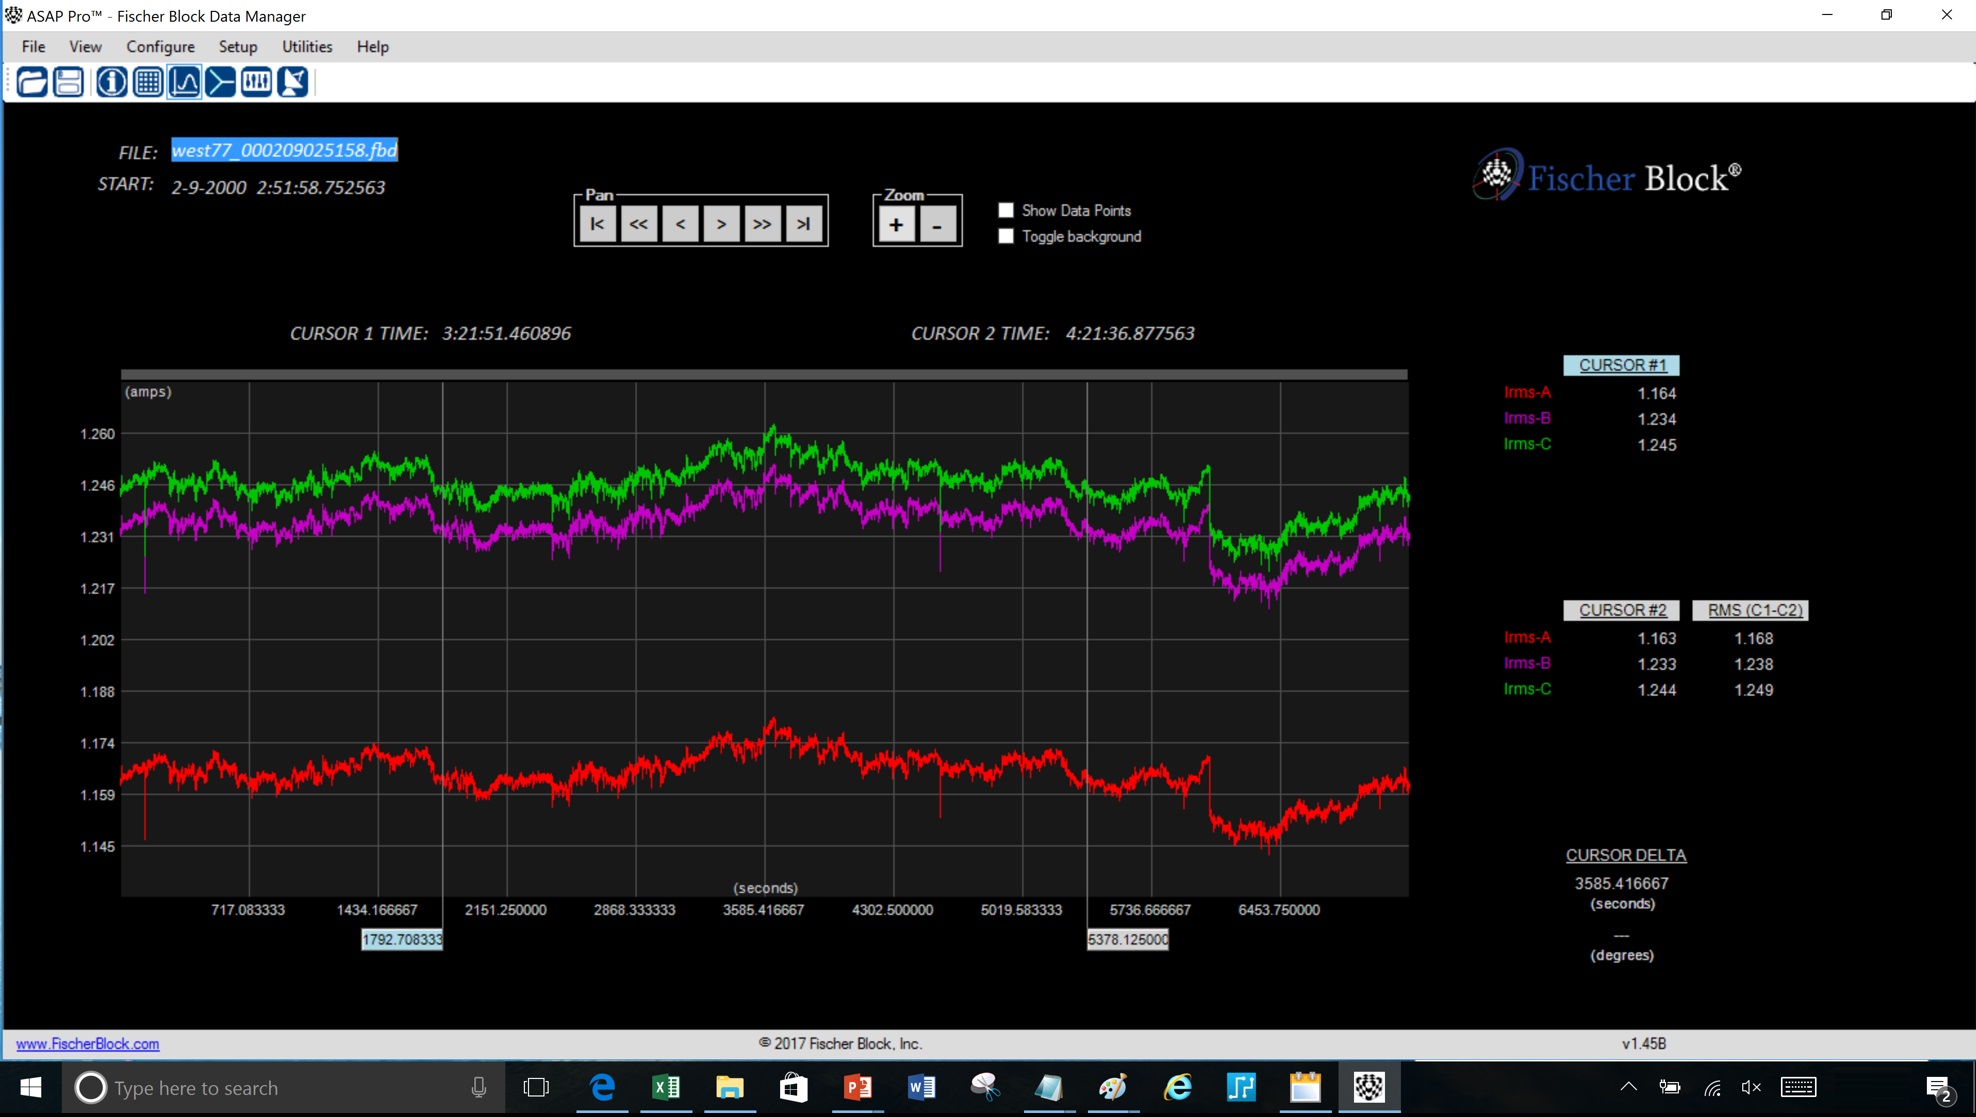The width and height of the screenshot is (1976, 1117).
Task: Fast pan right with >> button
Action: pos(762,224)
